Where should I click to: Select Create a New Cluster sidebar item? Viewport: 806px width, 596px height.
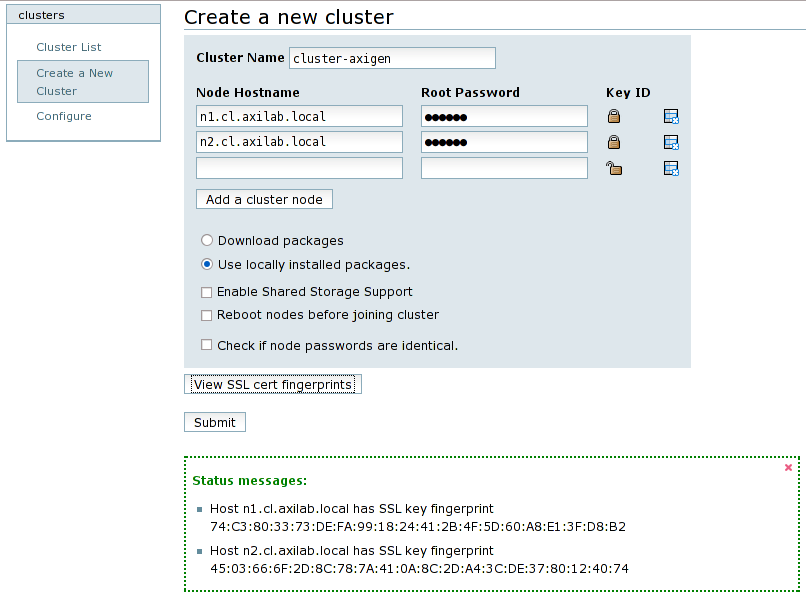pyautogui.click(x=75, y=82)
